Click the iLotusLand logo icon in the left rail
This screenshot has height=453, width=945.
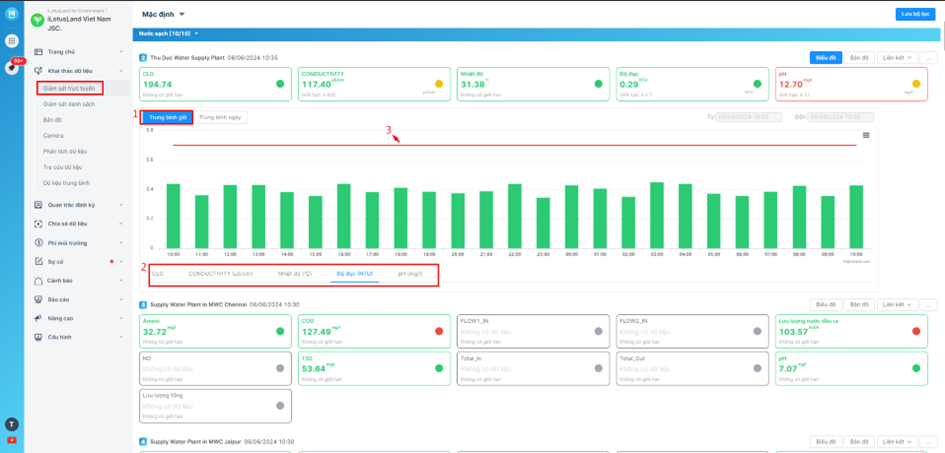pyautogui.click(x=11, y=14)
